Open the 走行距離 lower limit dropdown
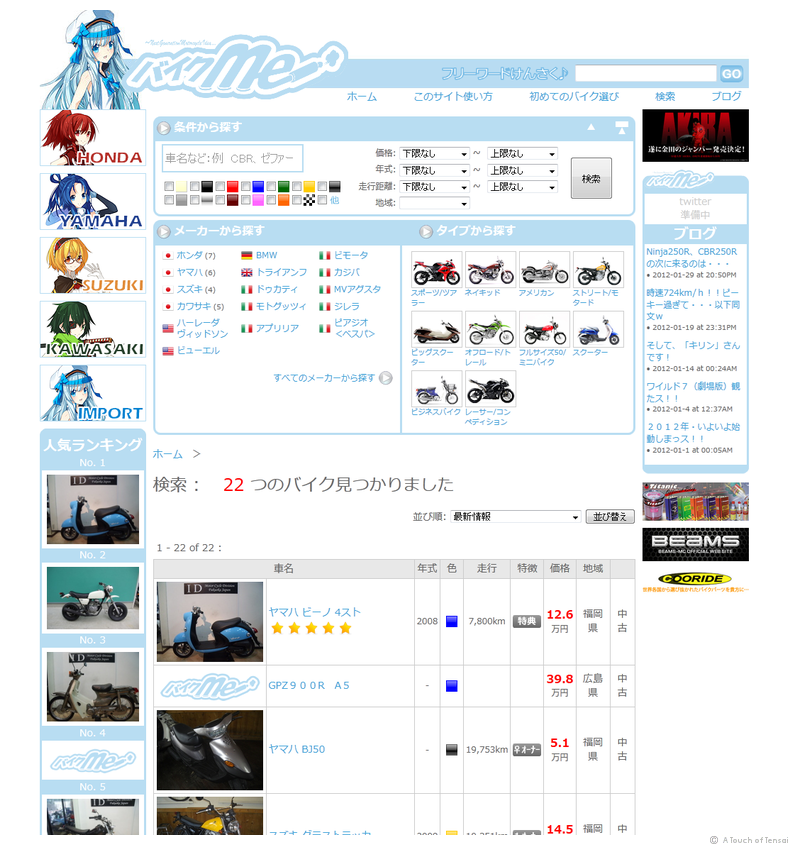800x845 pixels. tap(435, 186)
